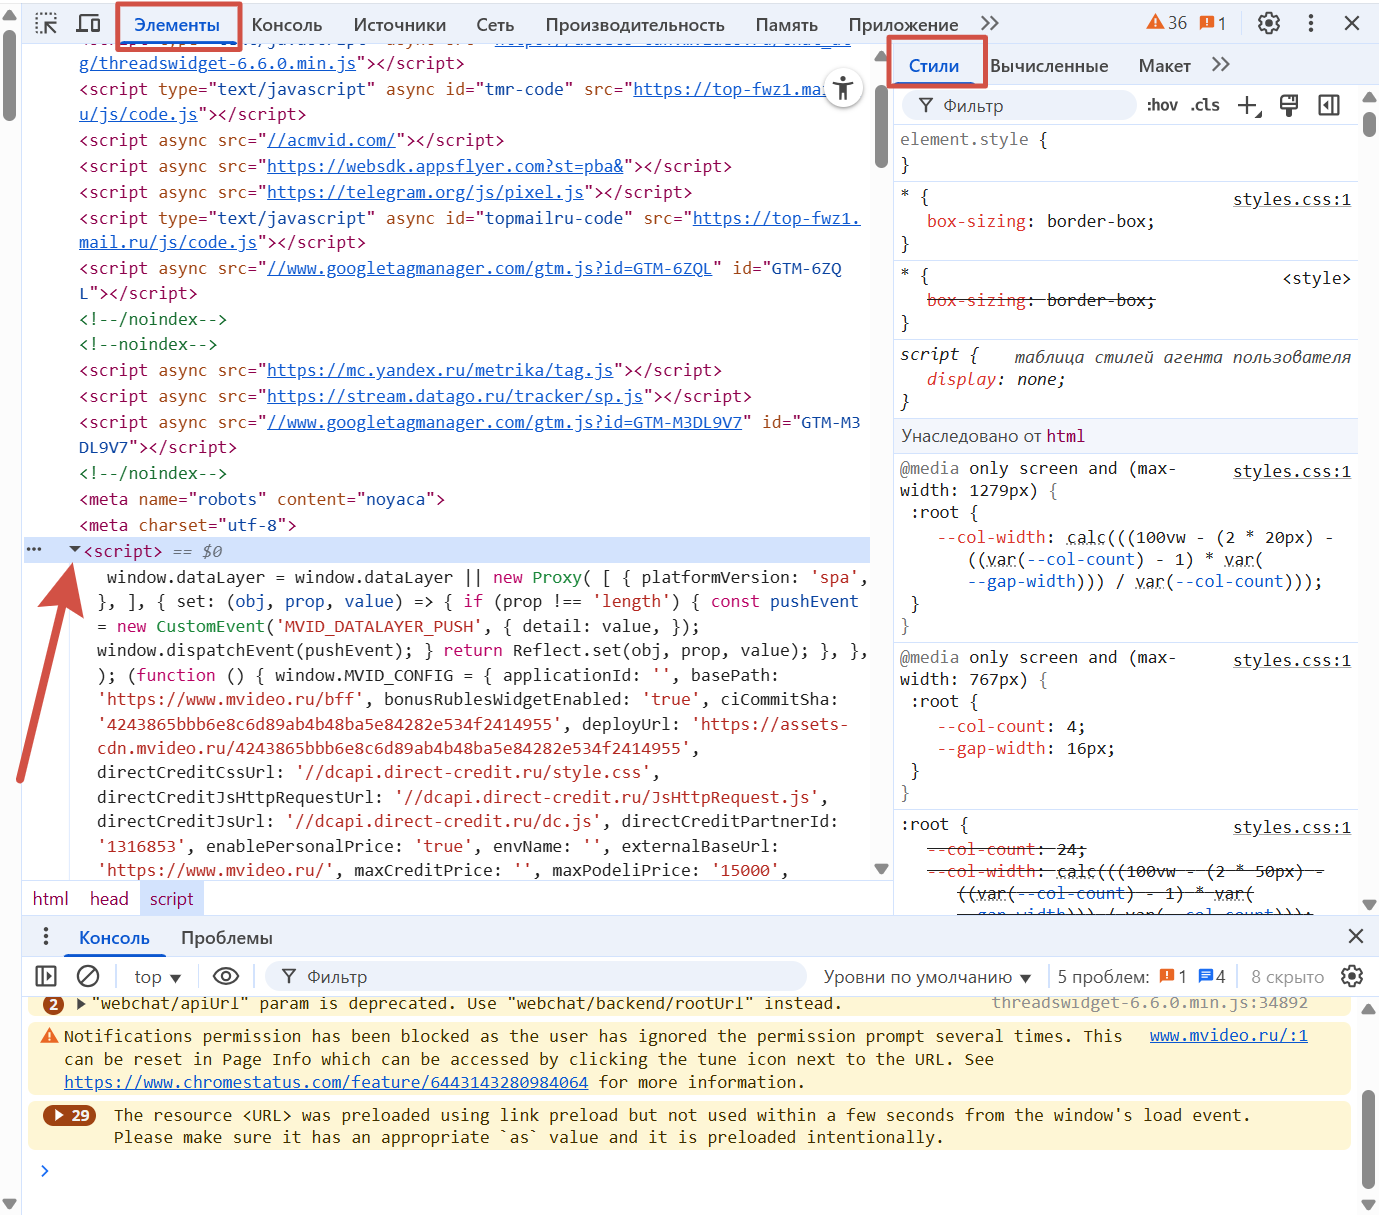The height and width of the screenshot is (1215, 1379).
Task: Open the top JavaScript context dropdown
Action: click(x=158, y=977)
